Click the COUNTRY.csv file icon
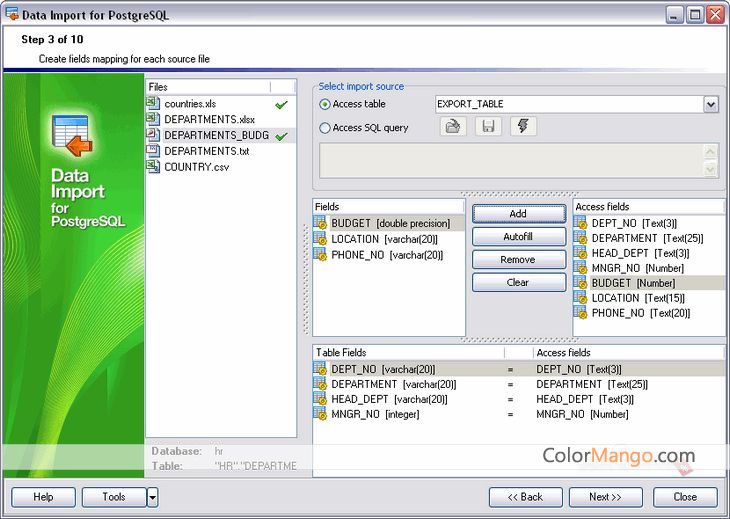This screenshot has height=519, width=730. [x=154, y=167]
